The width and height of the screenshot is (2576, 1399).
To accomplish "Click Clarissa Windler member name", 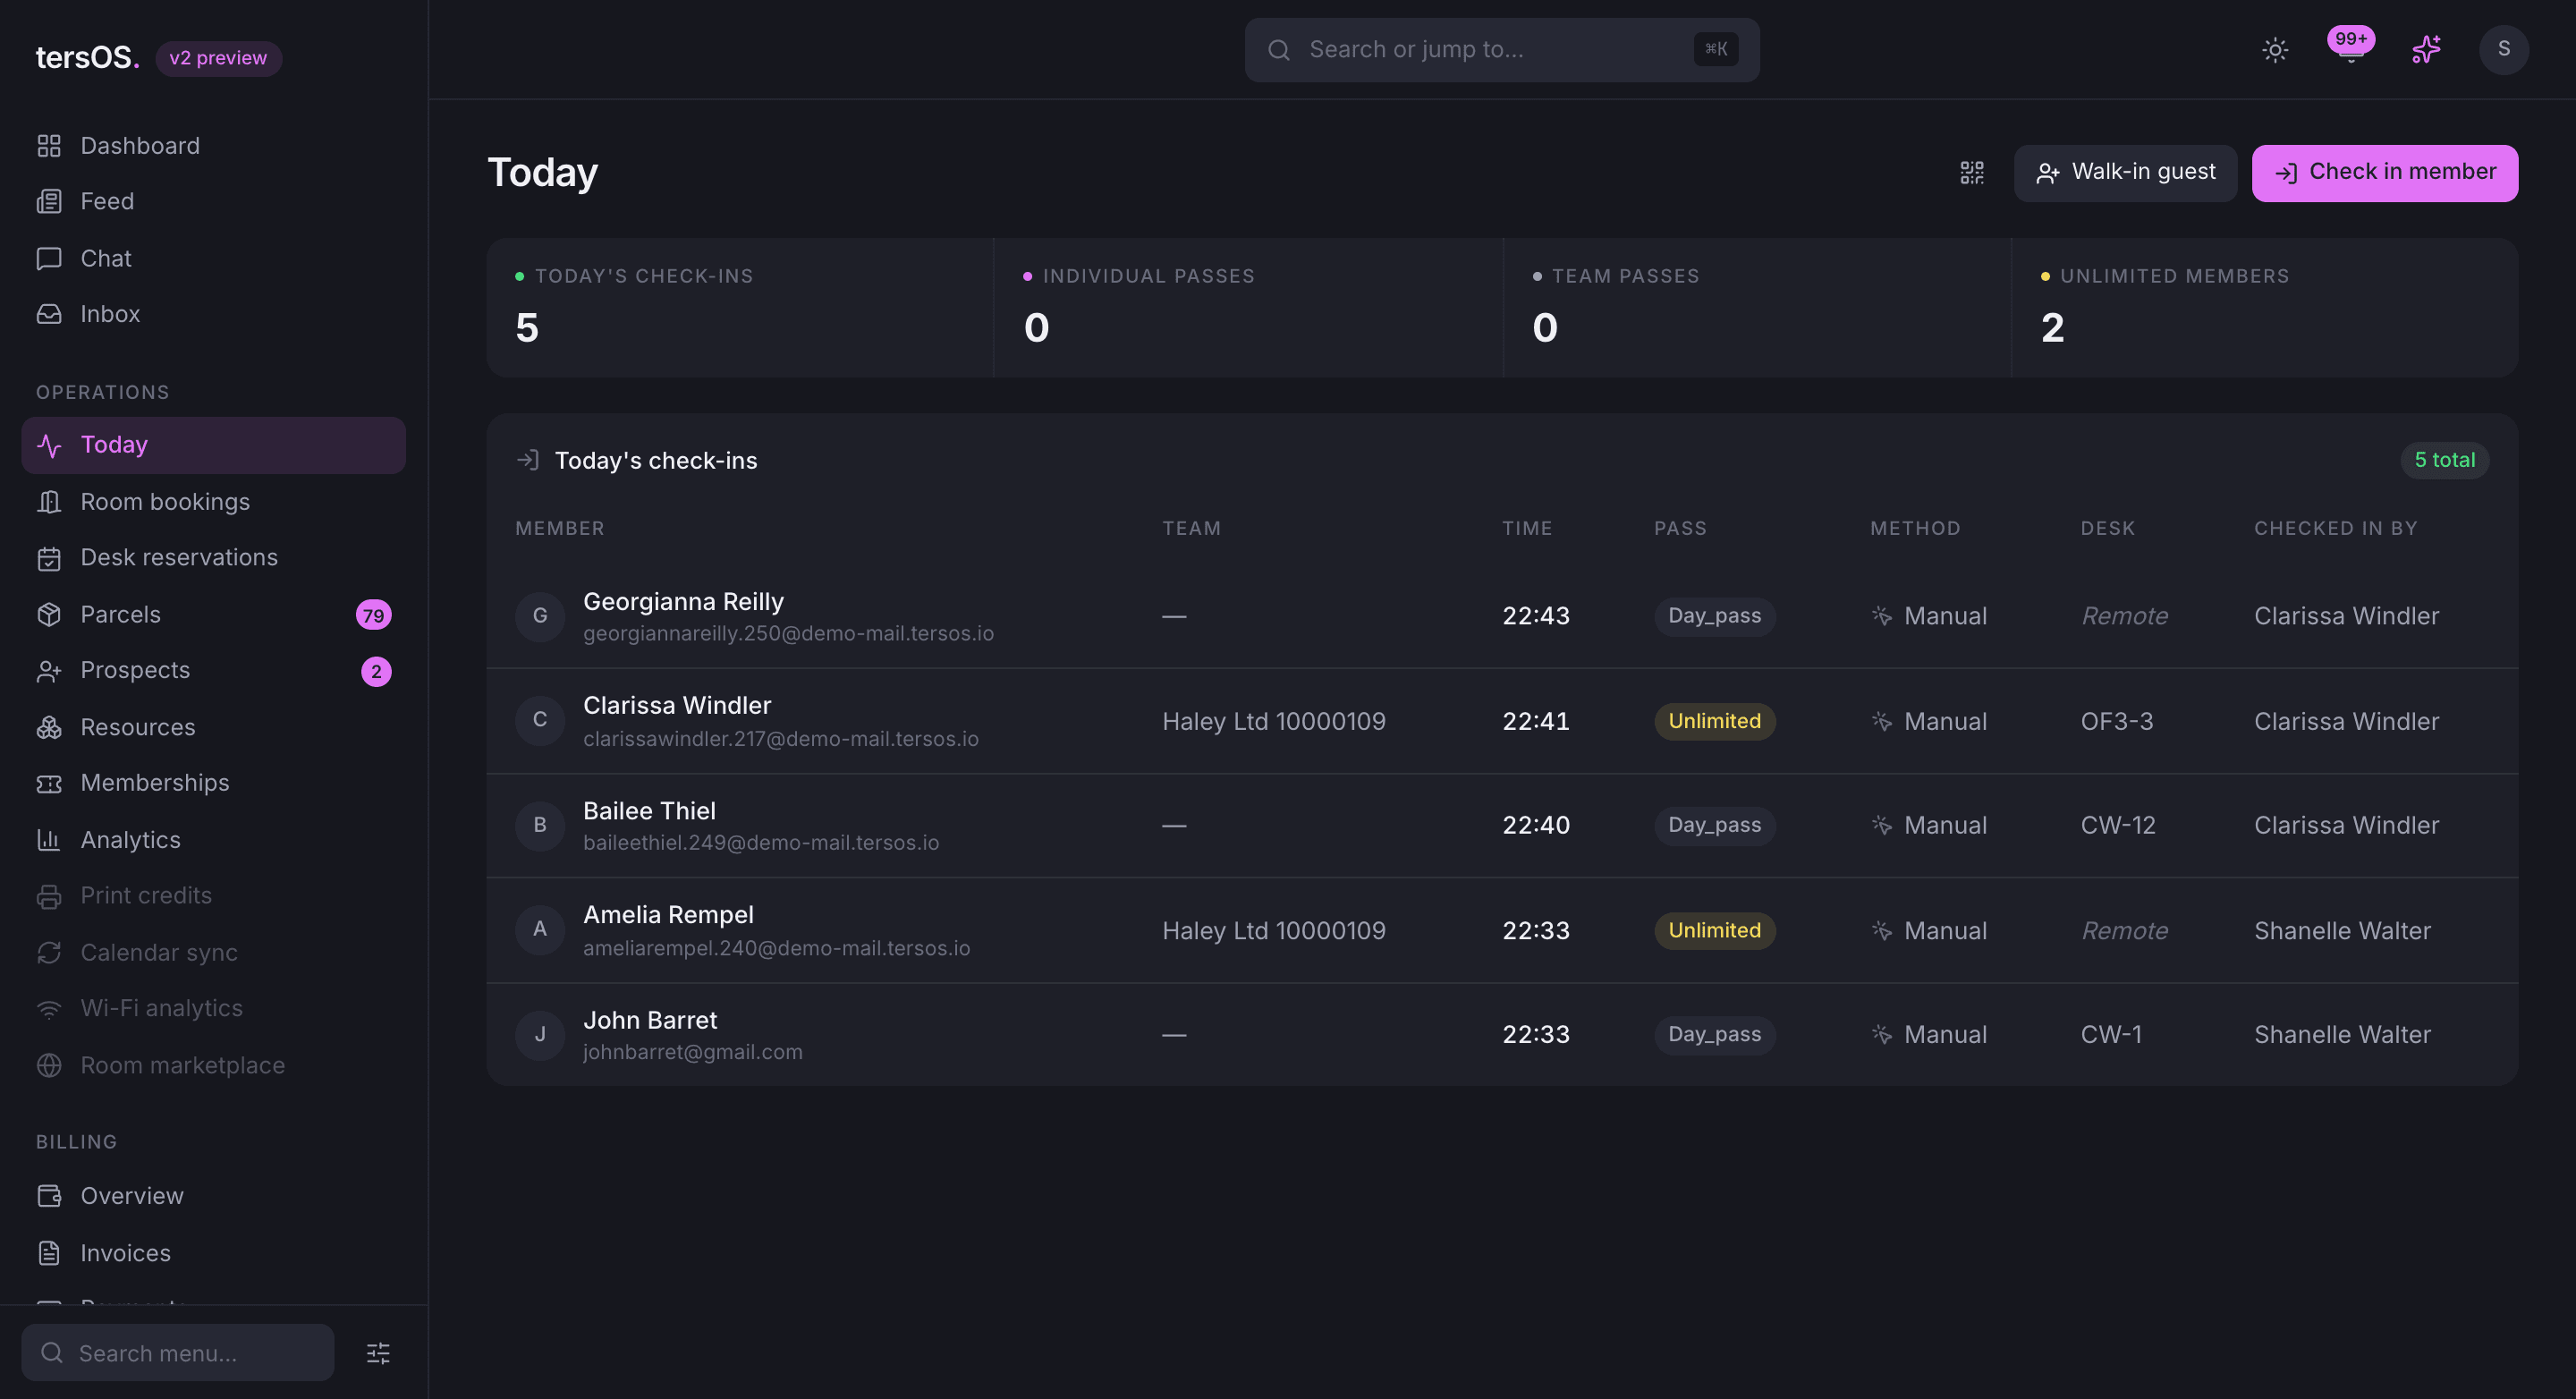I will pyautogui.click(x=677, y=705).
